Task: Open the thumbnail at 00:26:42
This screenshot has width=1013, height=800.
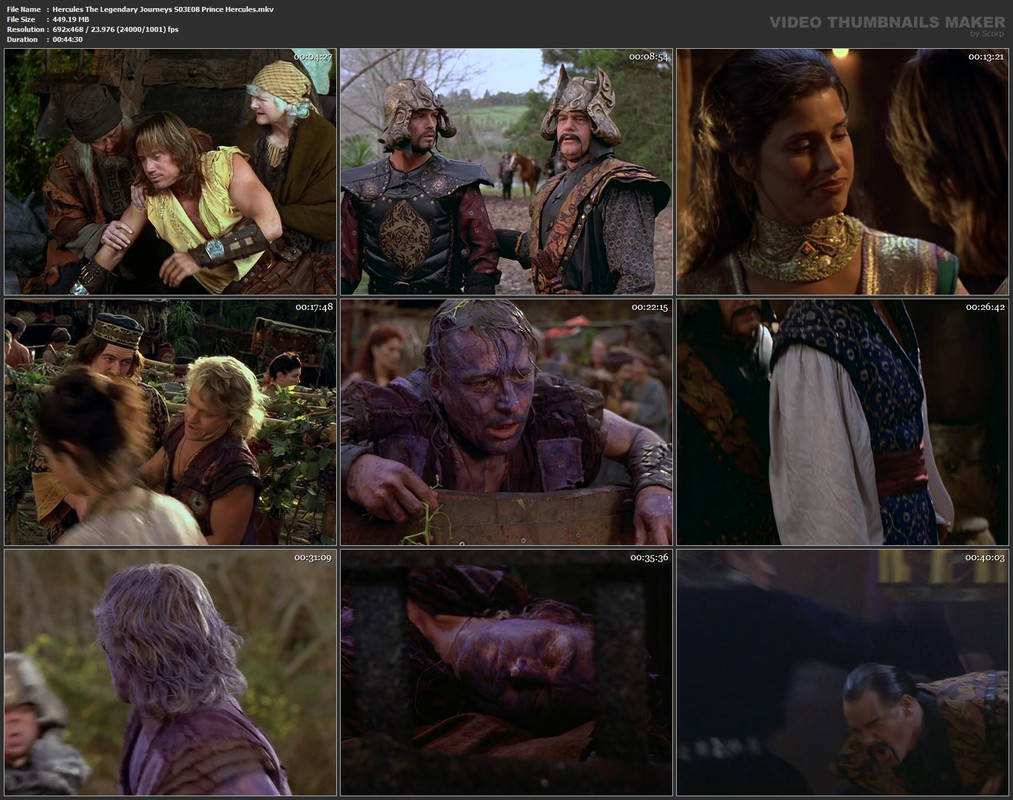Action: [842, 422]
